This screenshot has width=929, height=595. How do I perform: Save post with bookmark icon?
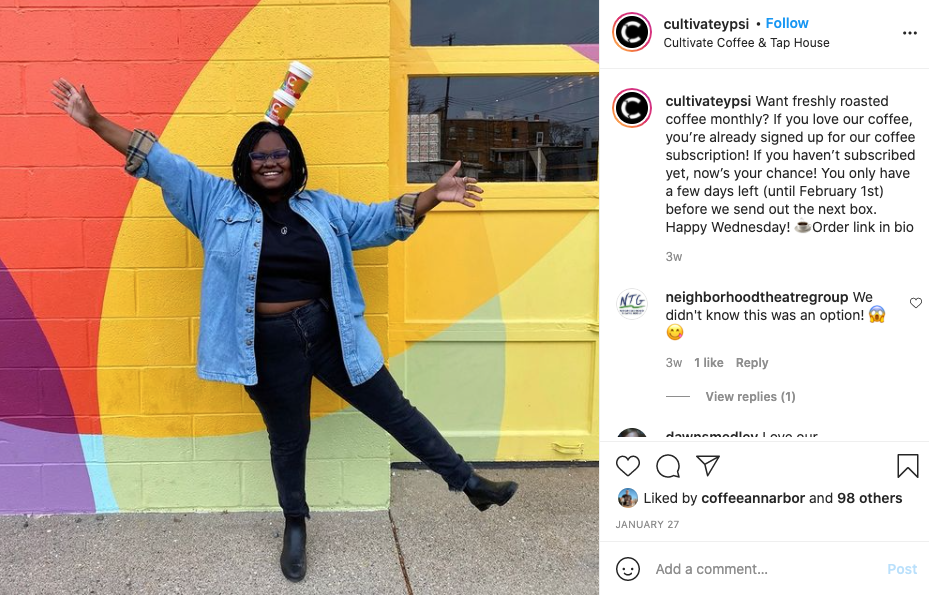pyautogui.click(x=908, y=466)
